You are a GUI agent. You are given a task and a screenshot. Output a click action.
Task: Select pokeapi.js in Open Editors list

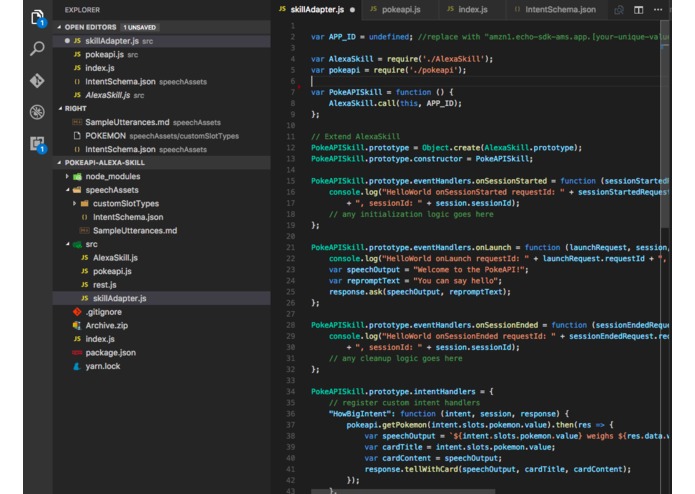(x=161, y=54)
